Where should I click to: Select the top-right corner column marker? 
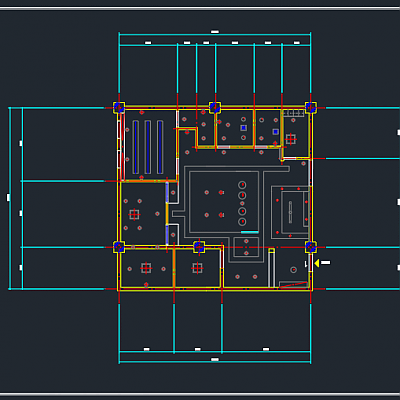[311, 108]
